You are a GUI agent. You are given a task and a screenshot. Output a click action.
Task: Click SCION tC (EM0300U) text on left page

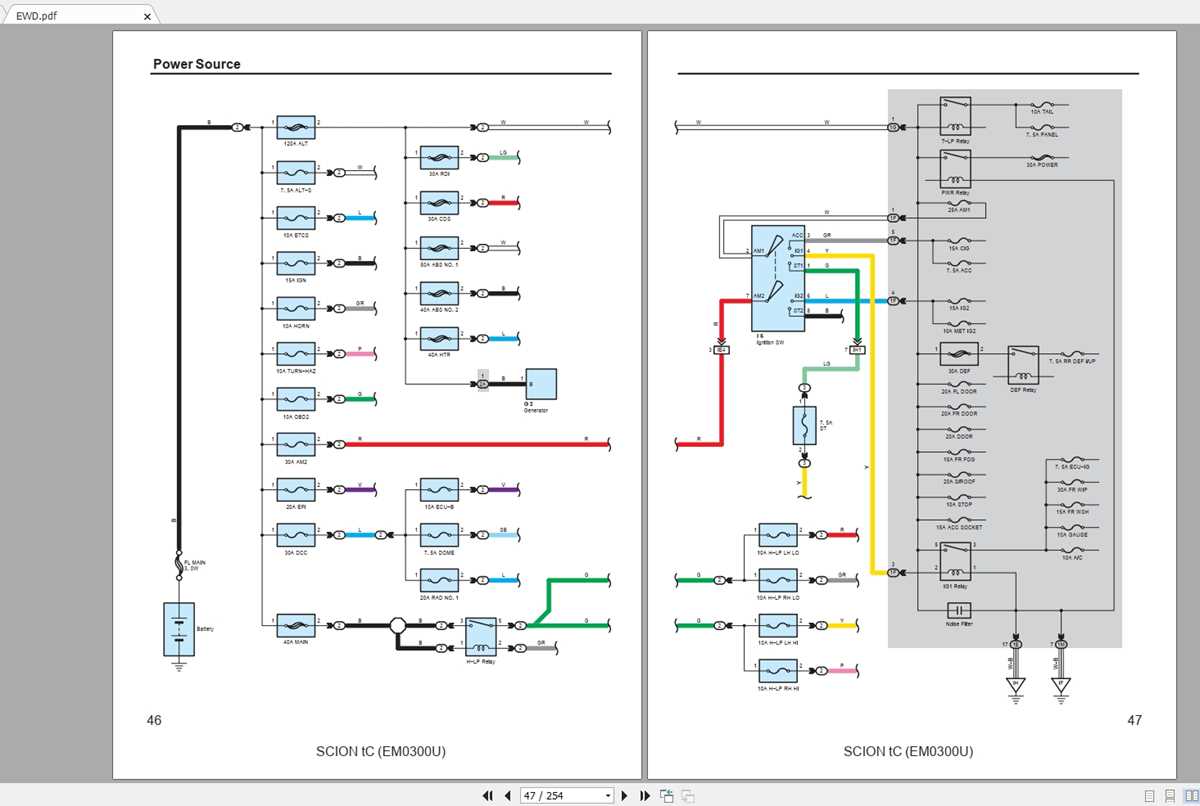click(x=380, y=752)
